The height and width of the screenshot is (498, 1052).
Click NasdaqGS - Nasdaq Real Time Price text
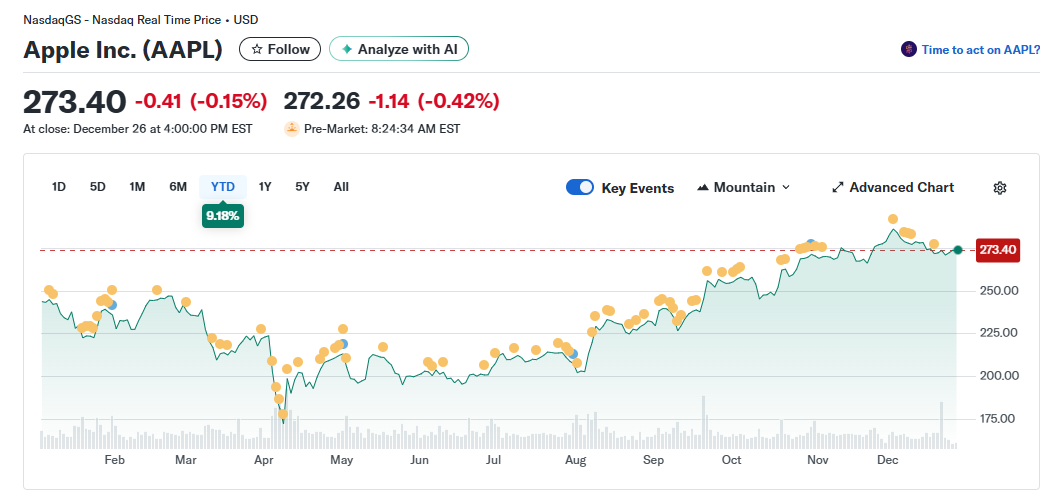point(123,19)
